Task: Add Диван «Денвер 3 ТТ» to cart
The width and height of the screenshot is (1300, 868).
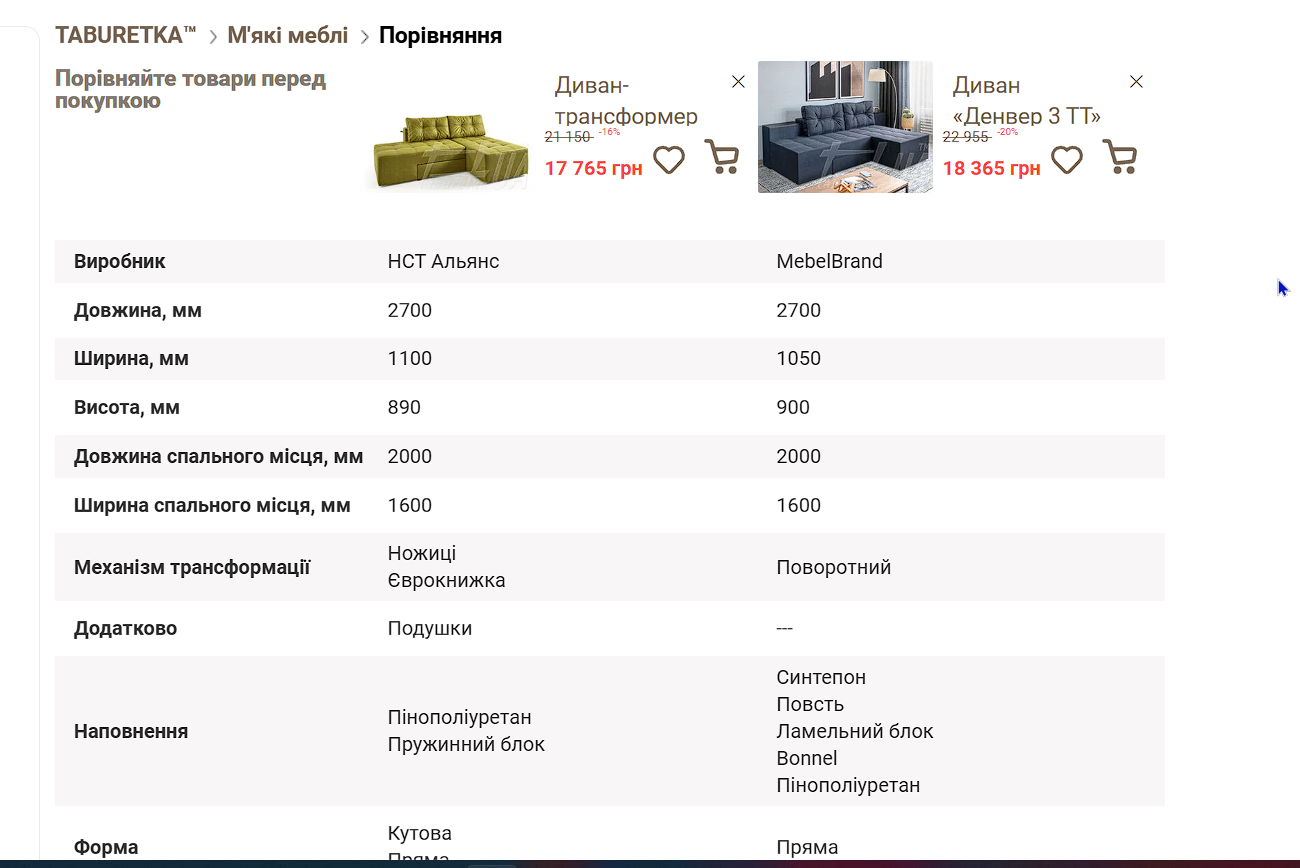Action: (1119, 157)
